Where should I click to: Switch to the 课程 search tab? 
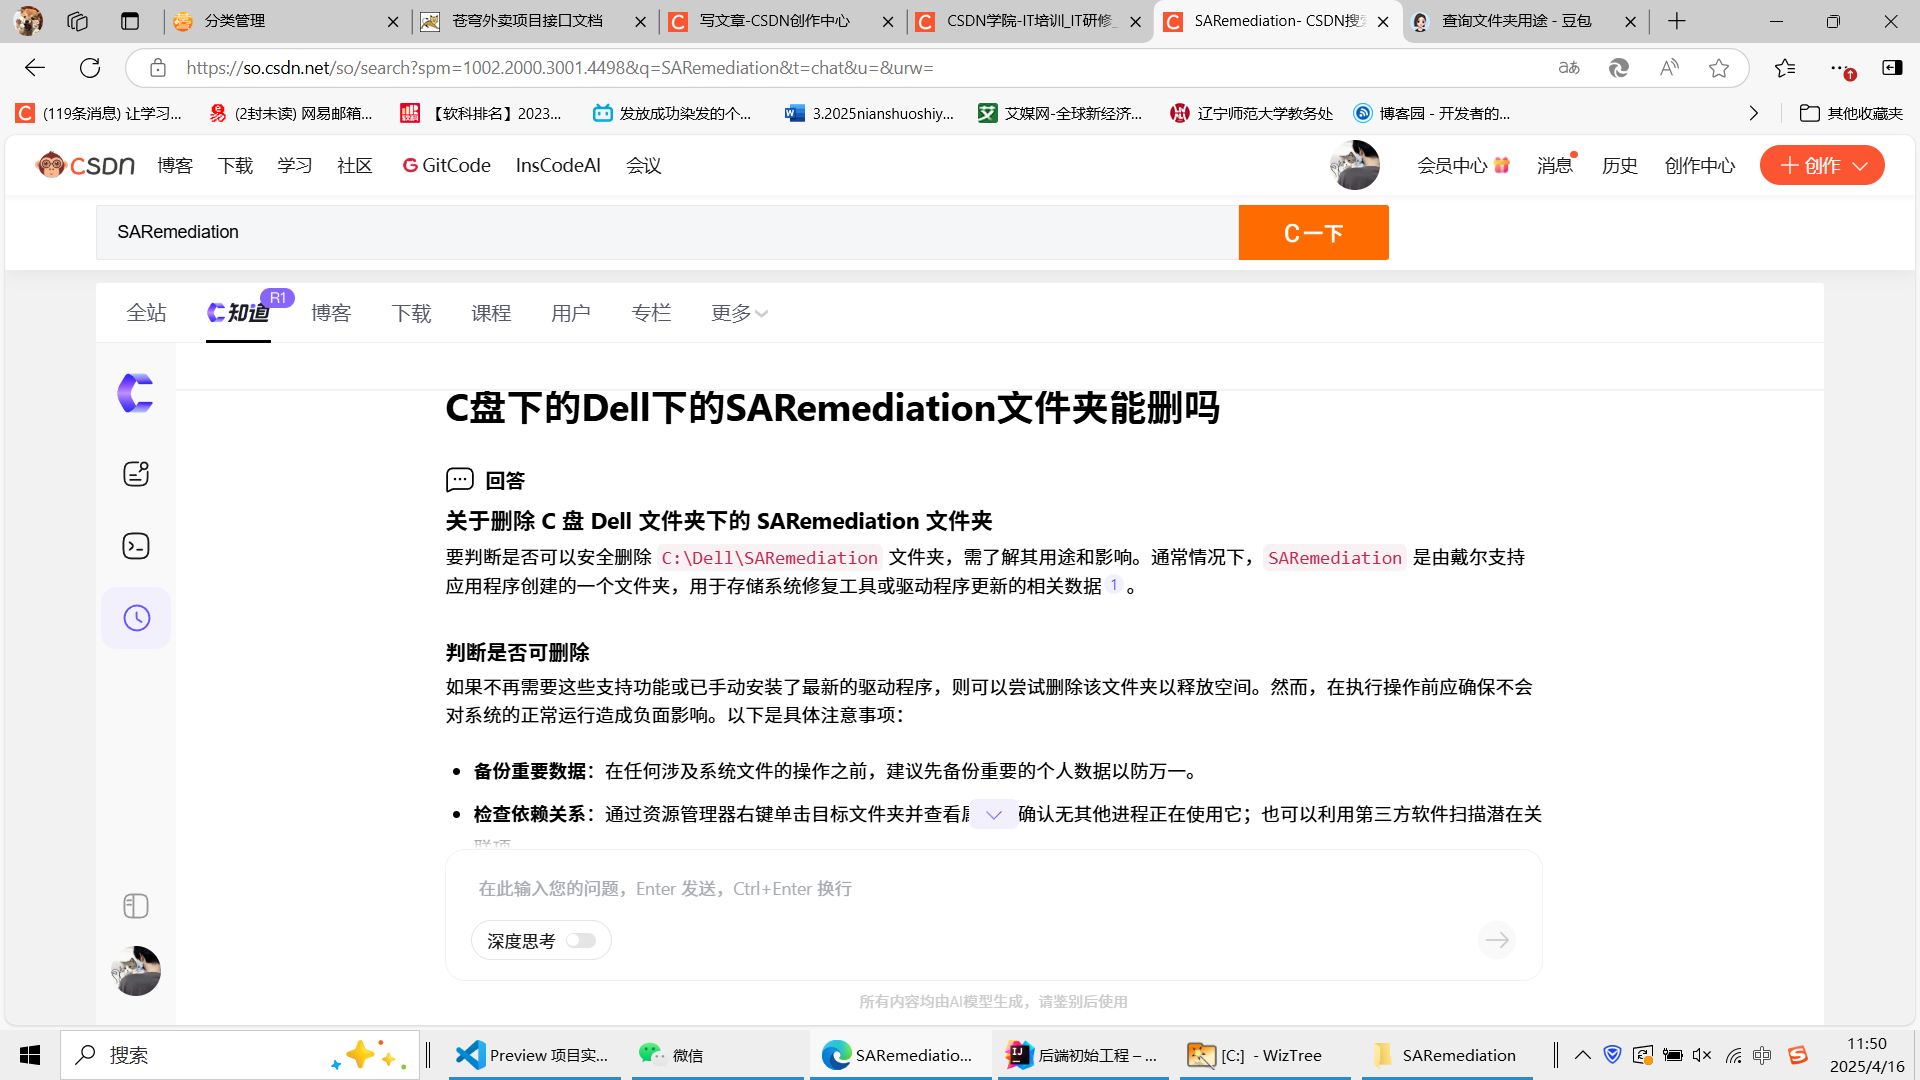(491, 314)
